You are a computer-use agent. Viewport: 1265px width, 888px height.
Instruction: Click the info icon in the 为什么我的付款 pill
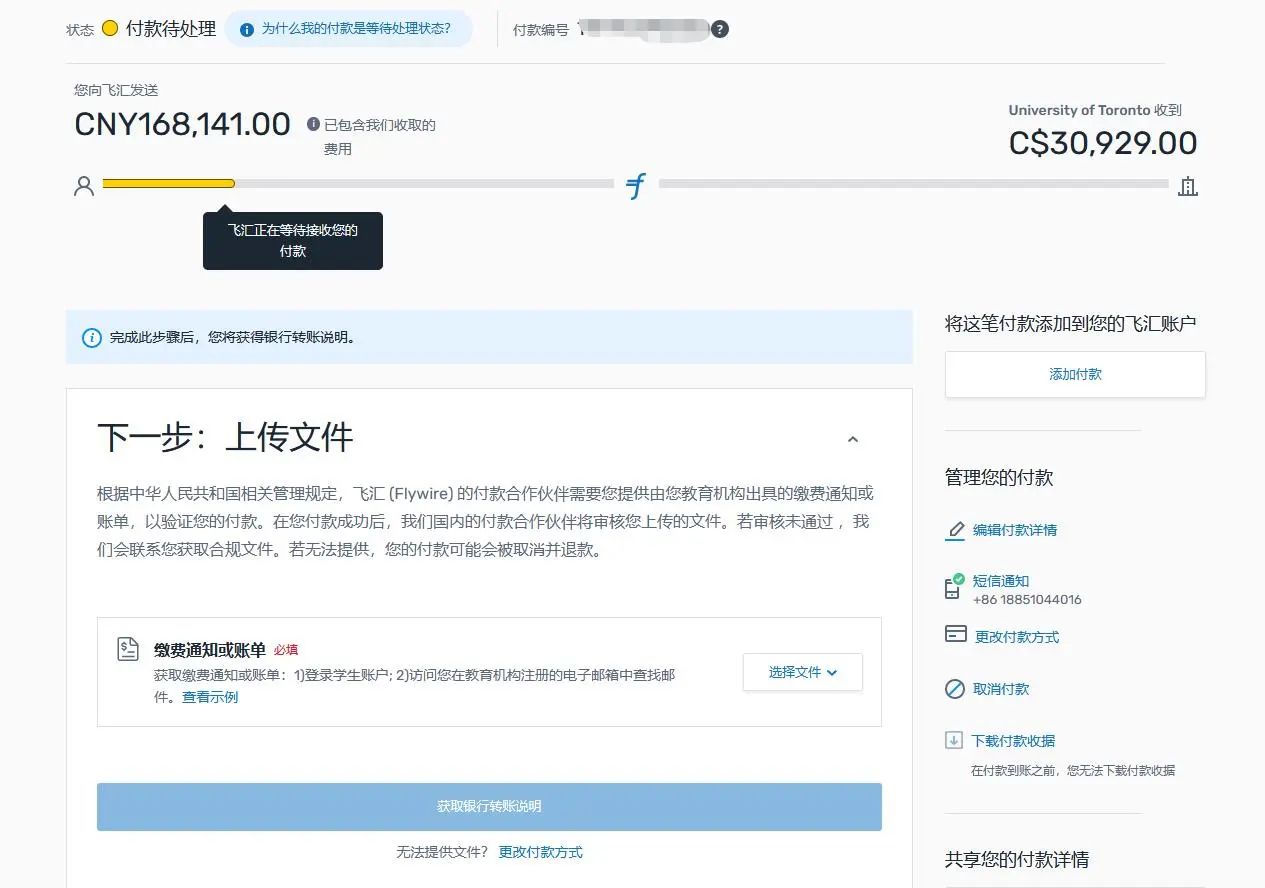pos(247,30)
